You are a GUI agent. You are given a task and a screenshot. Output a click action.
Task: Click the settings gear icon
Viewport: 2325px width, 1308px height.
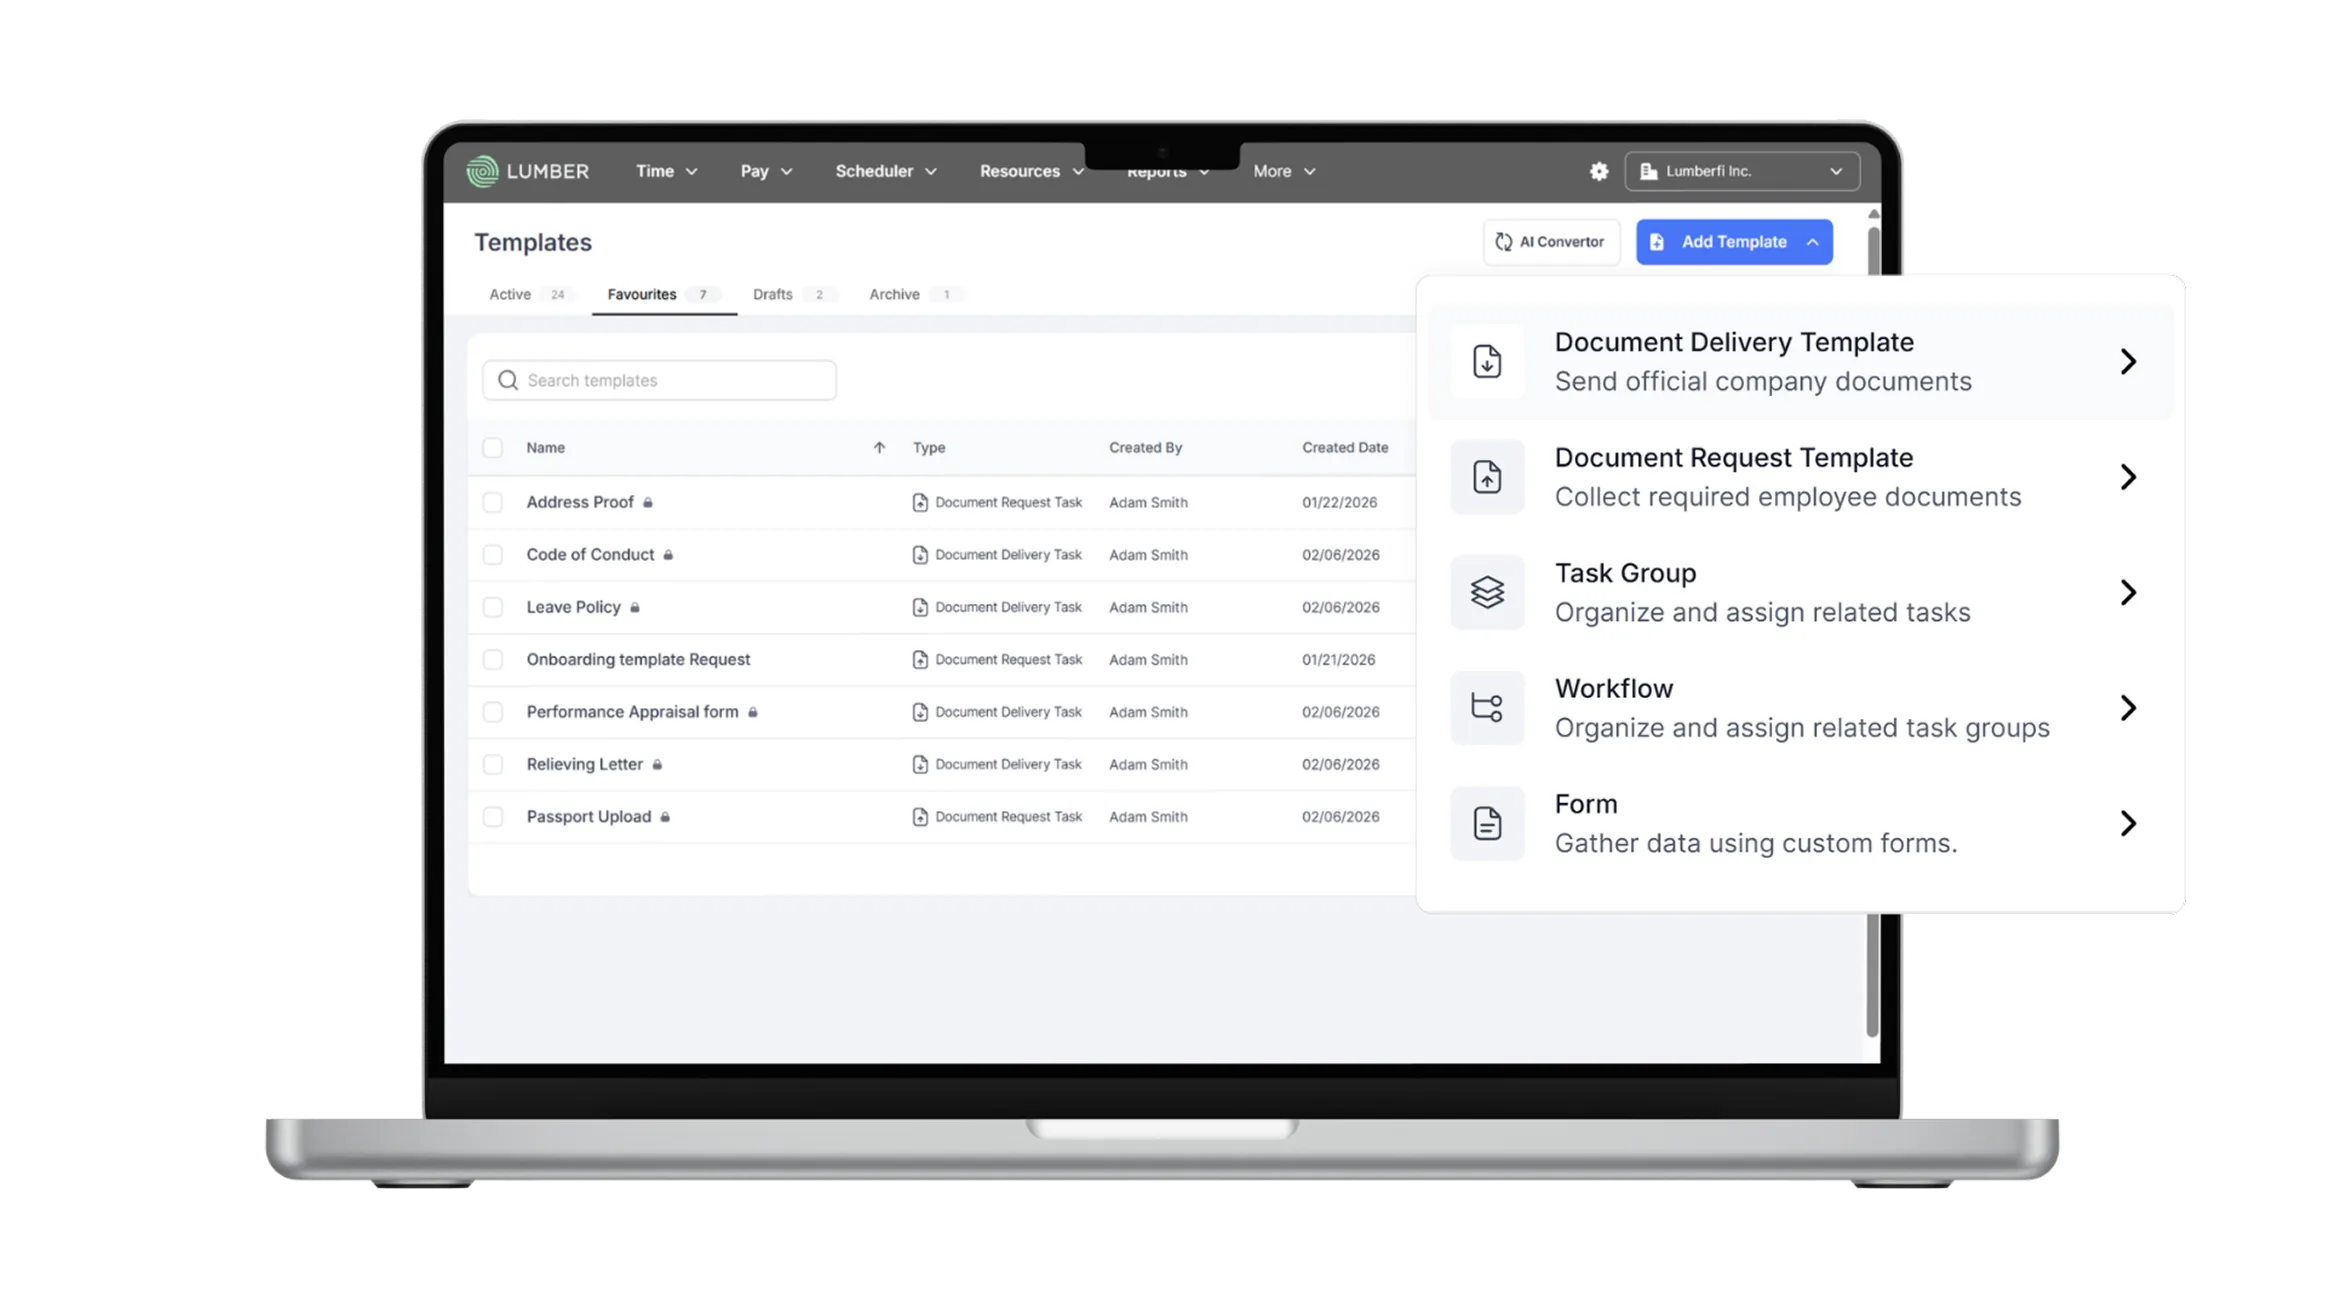pos(1598,171)
